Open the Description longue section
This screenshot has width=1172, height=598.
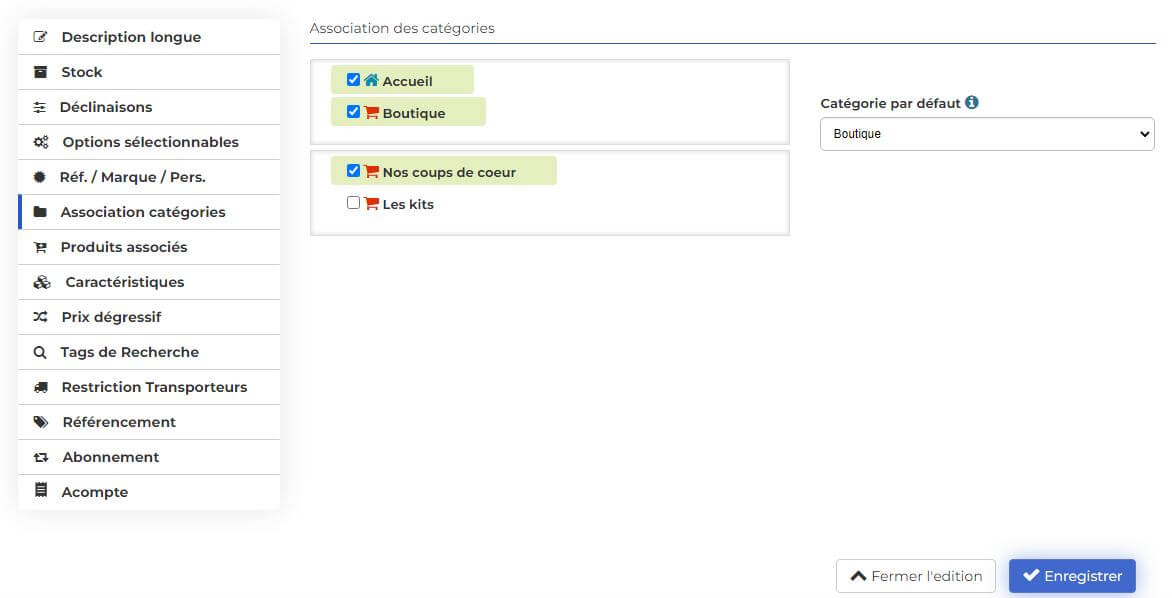[x=149, y=37]
